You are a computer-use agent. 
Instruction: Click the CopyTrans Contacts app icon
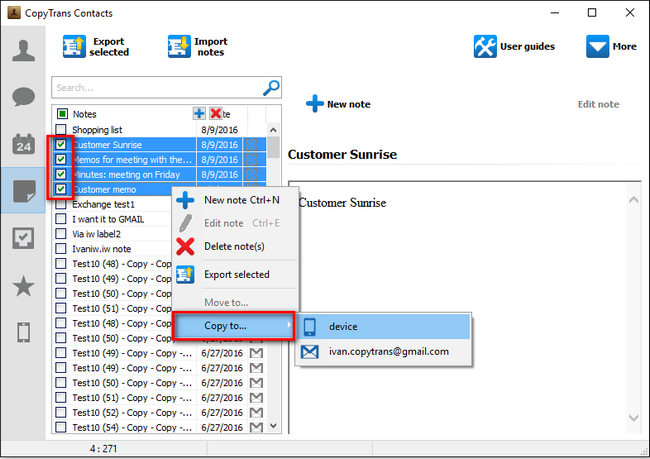click(14, 12)
